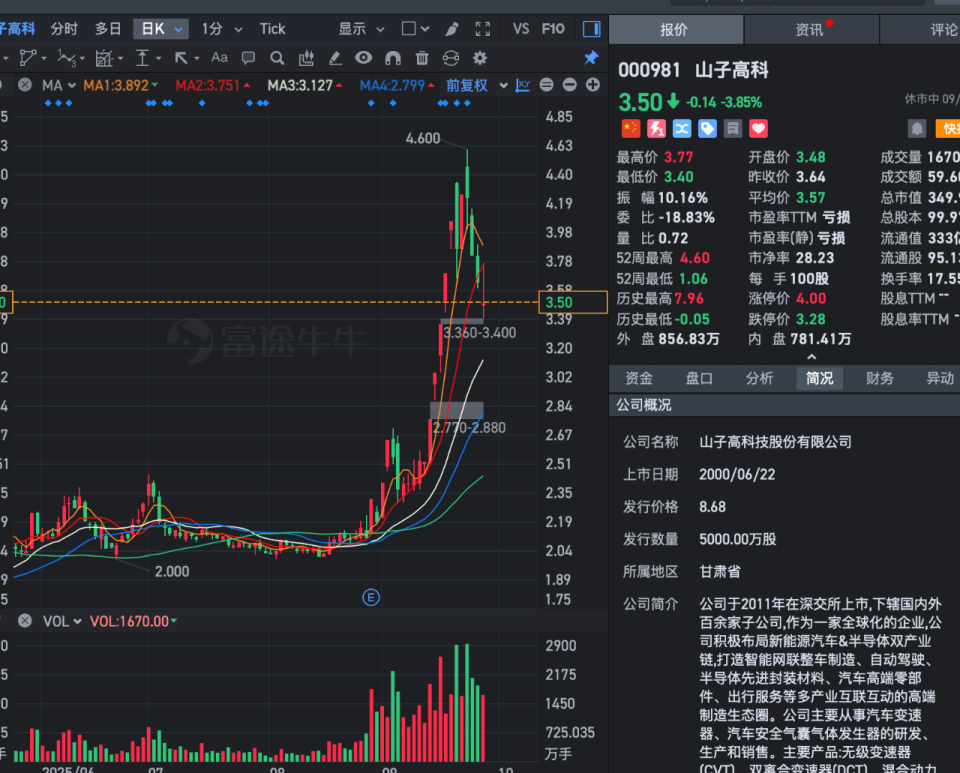Click the heart favorite icon below the price
Screen dimensions: 960x773
pyautogui.click(x=757, y=128)
